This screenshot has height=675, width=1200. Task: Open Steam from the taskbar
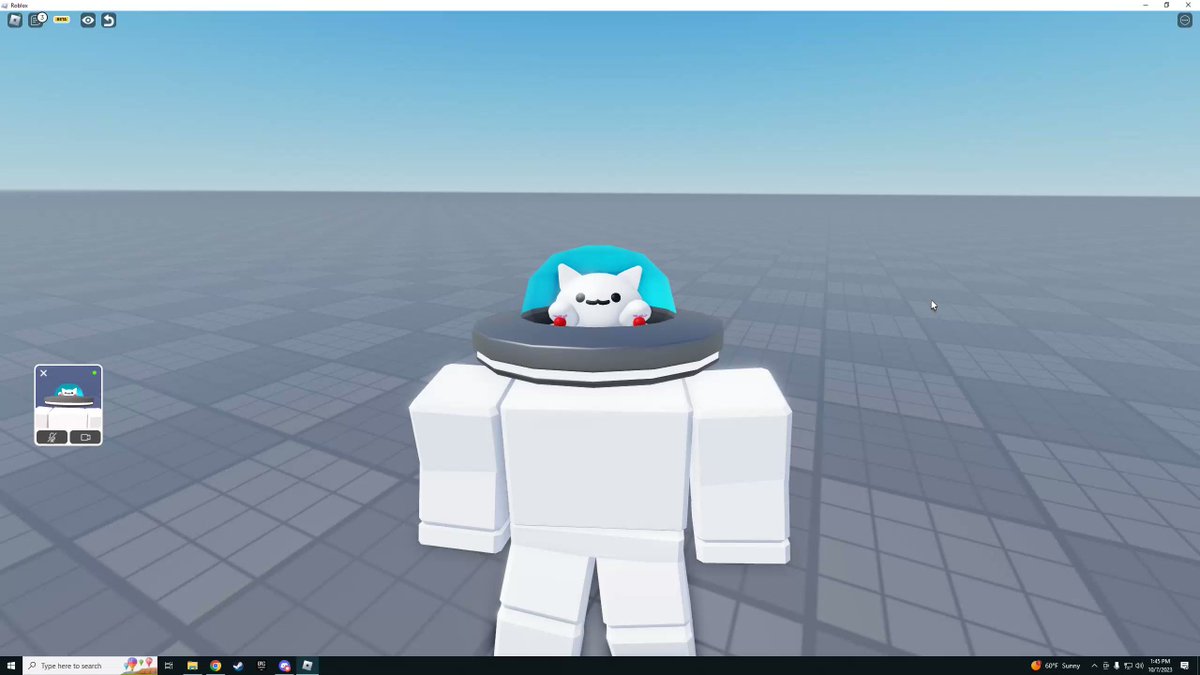coord(238,665)
